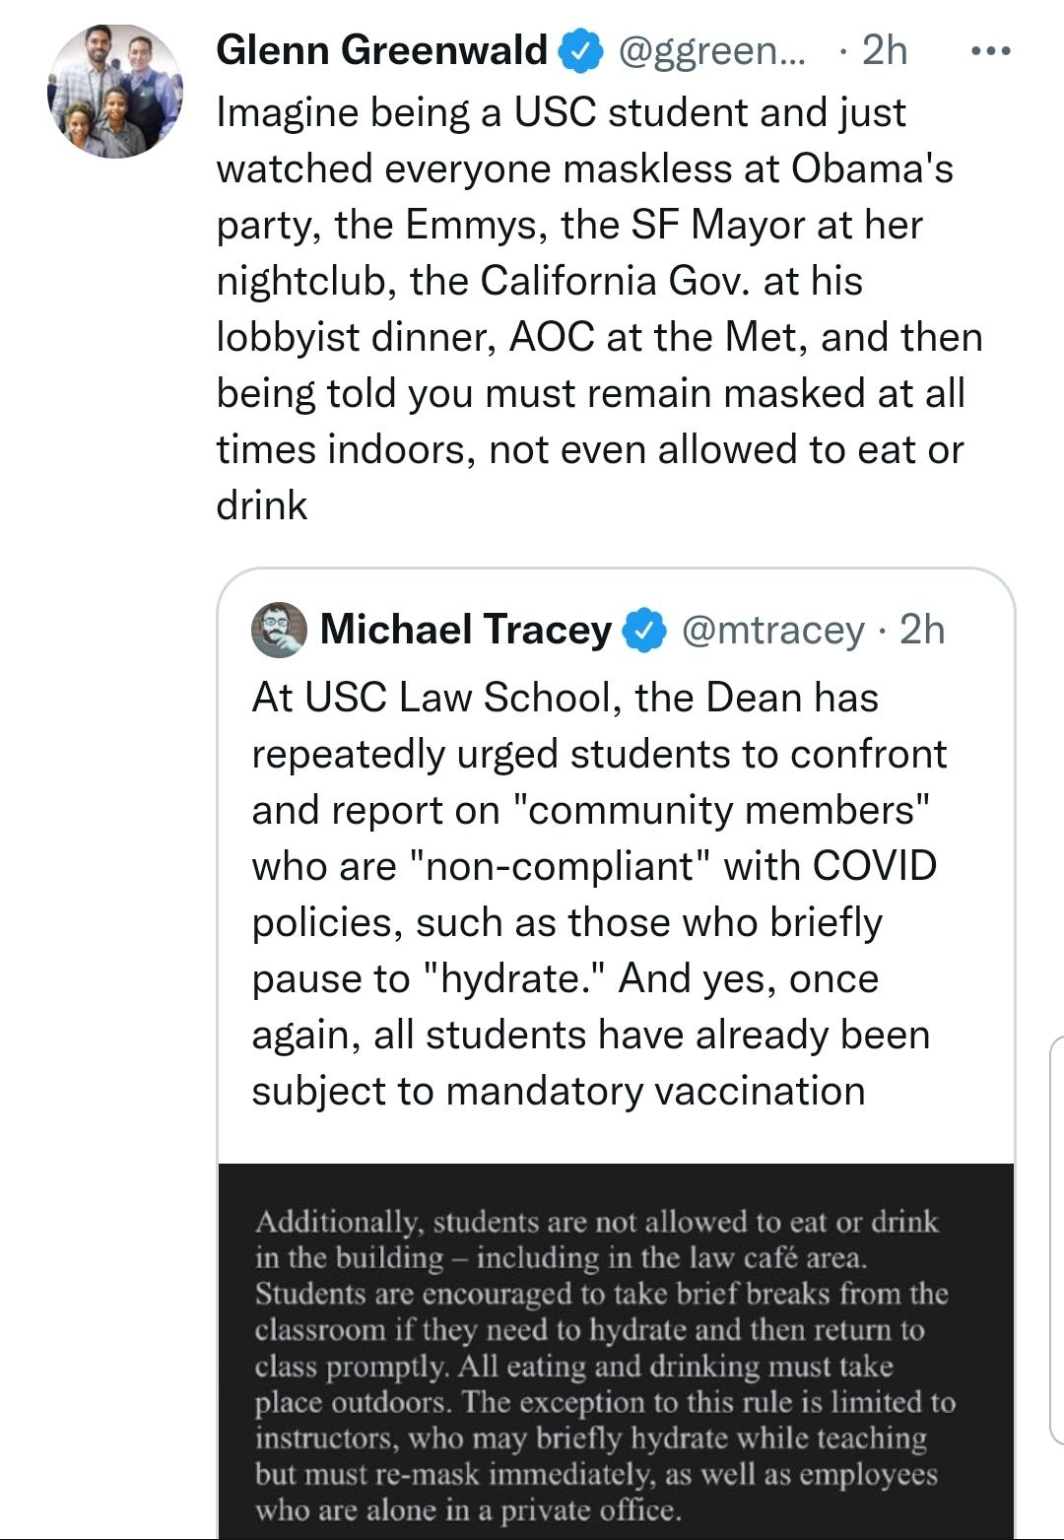The width and height of the screenshot is (1064, 1540).
Task: Tap Michael Tracey's small avatar
Action: click(x=279, y=630)
